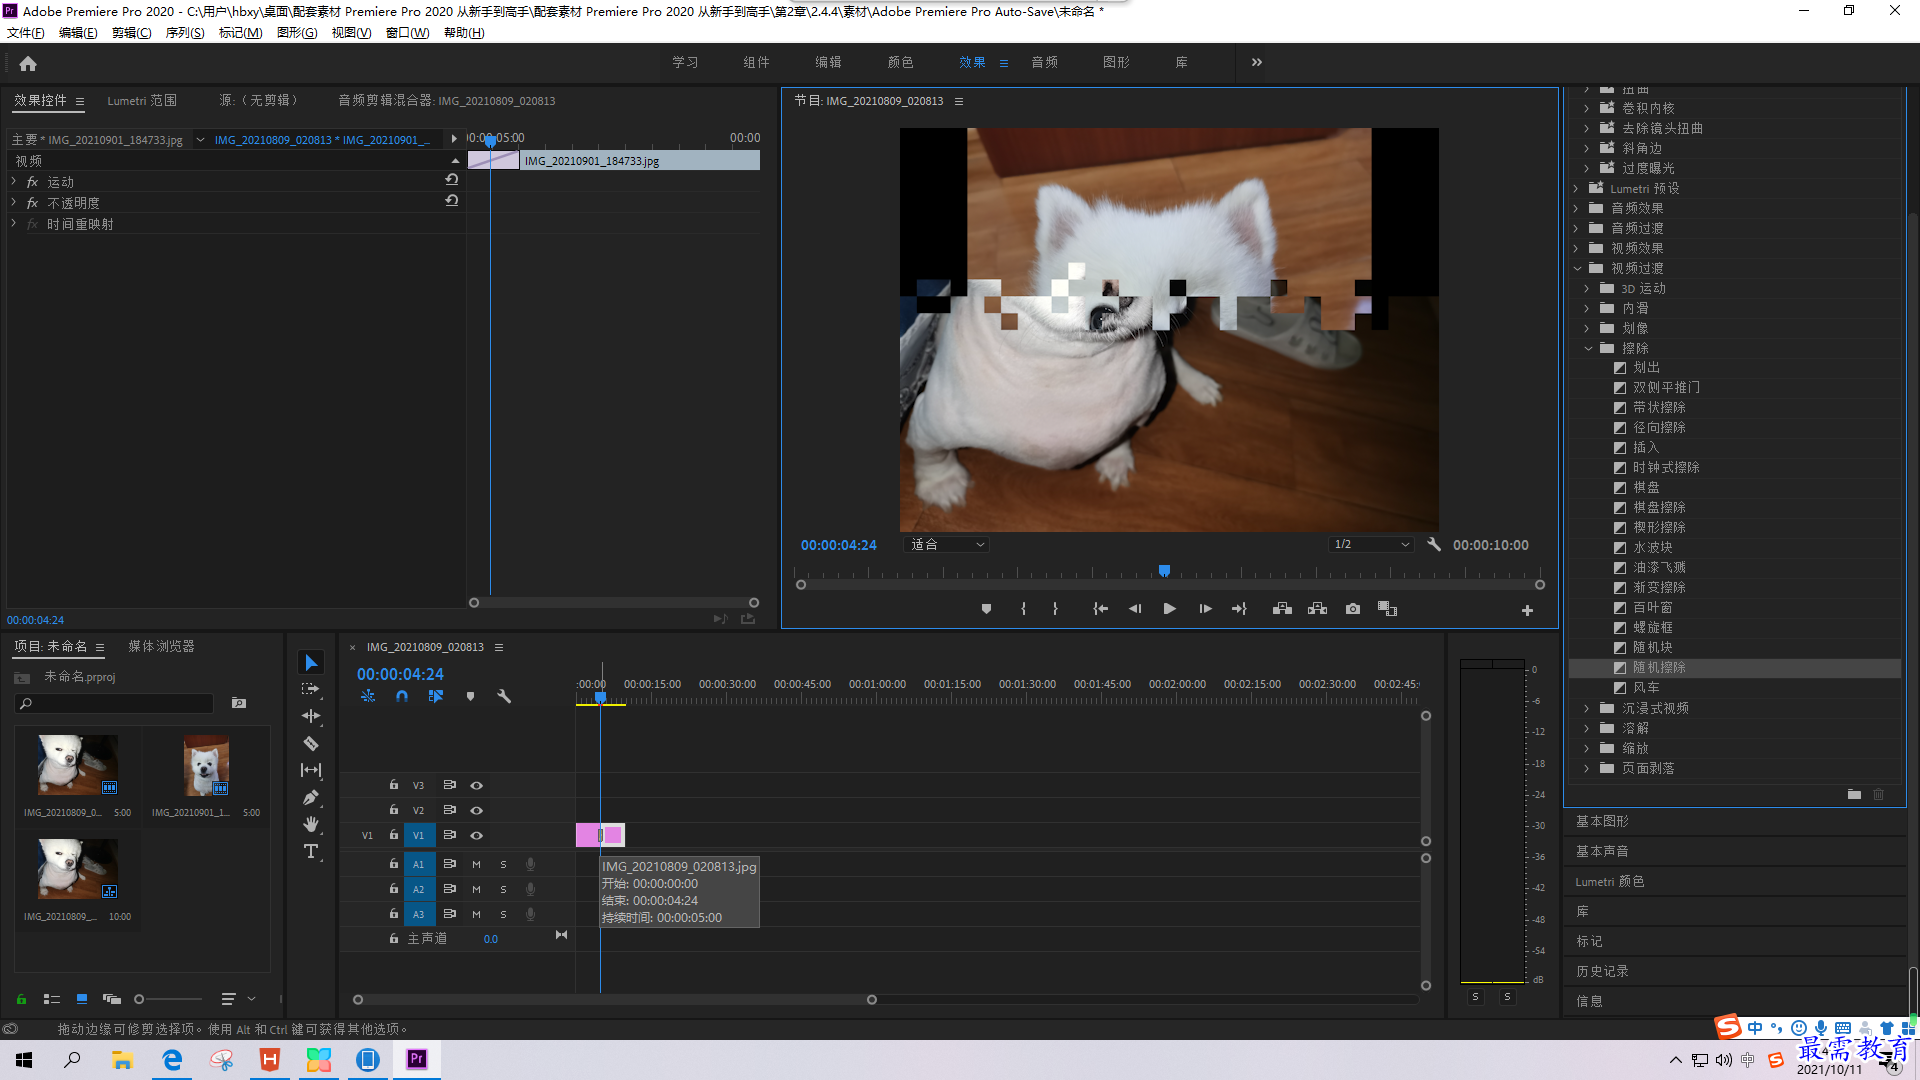Open the Lumetri 颜色 panel
1920x1080 pixels.
click(x=1609, y=881)
